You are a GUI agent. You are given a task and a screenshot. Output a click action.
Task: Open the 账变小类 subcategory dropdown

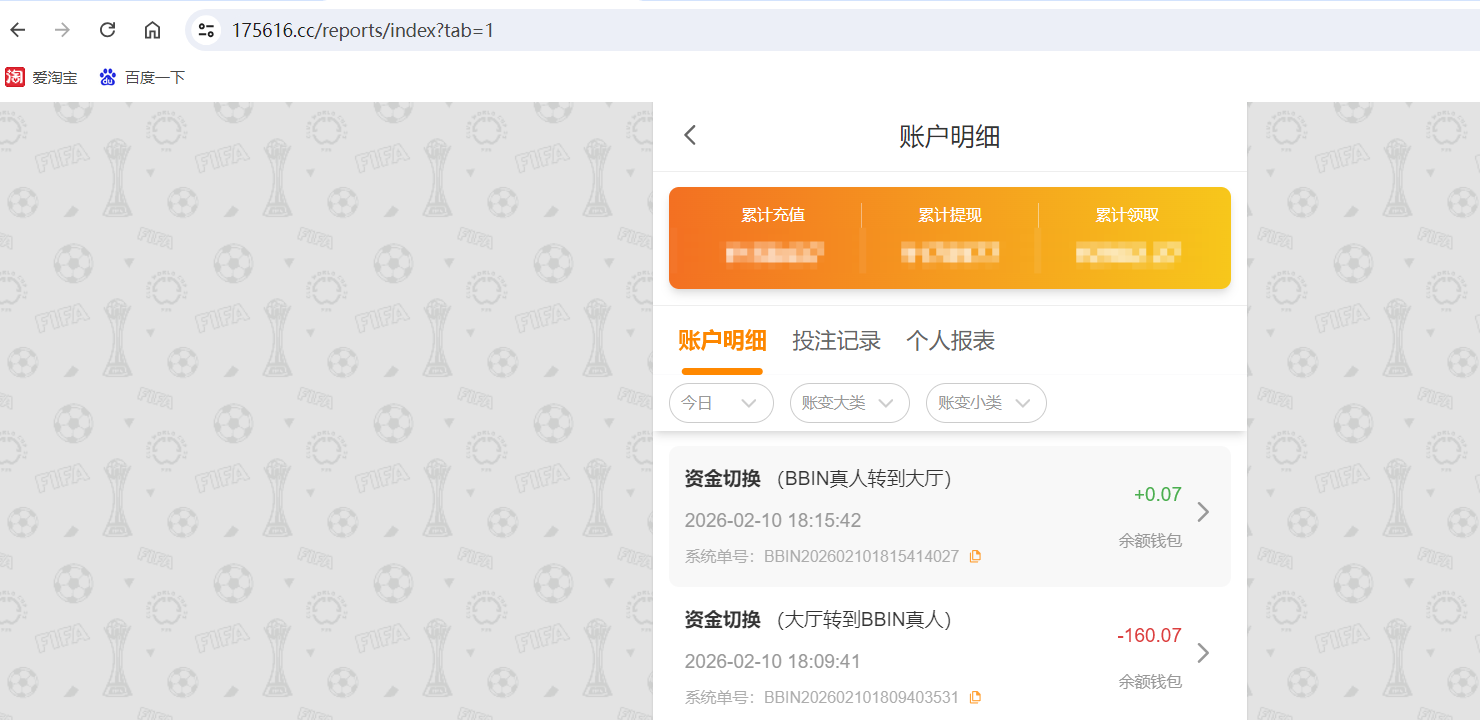[986, 403]
